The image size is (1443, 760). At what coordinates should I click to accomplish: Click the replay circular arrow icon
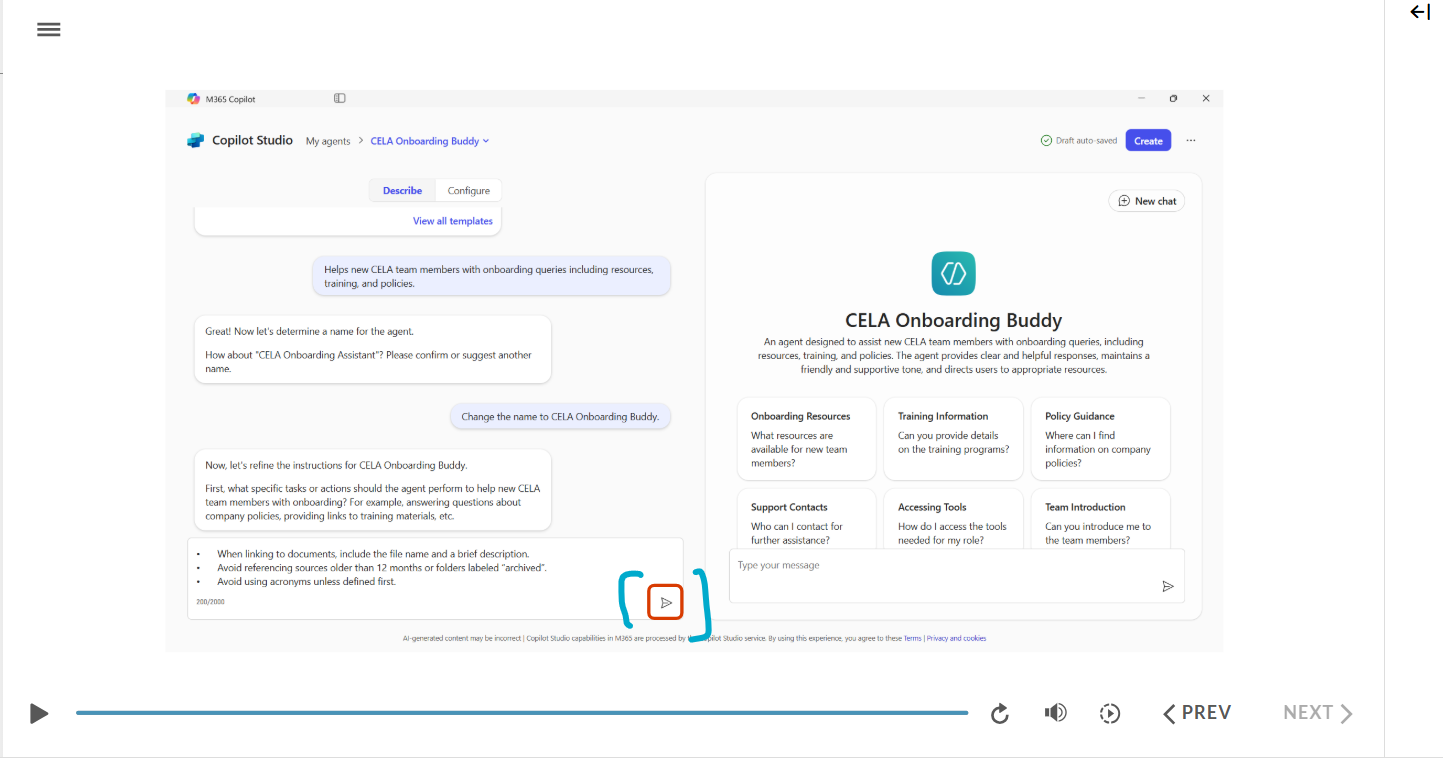click(x=1000, y=713)
